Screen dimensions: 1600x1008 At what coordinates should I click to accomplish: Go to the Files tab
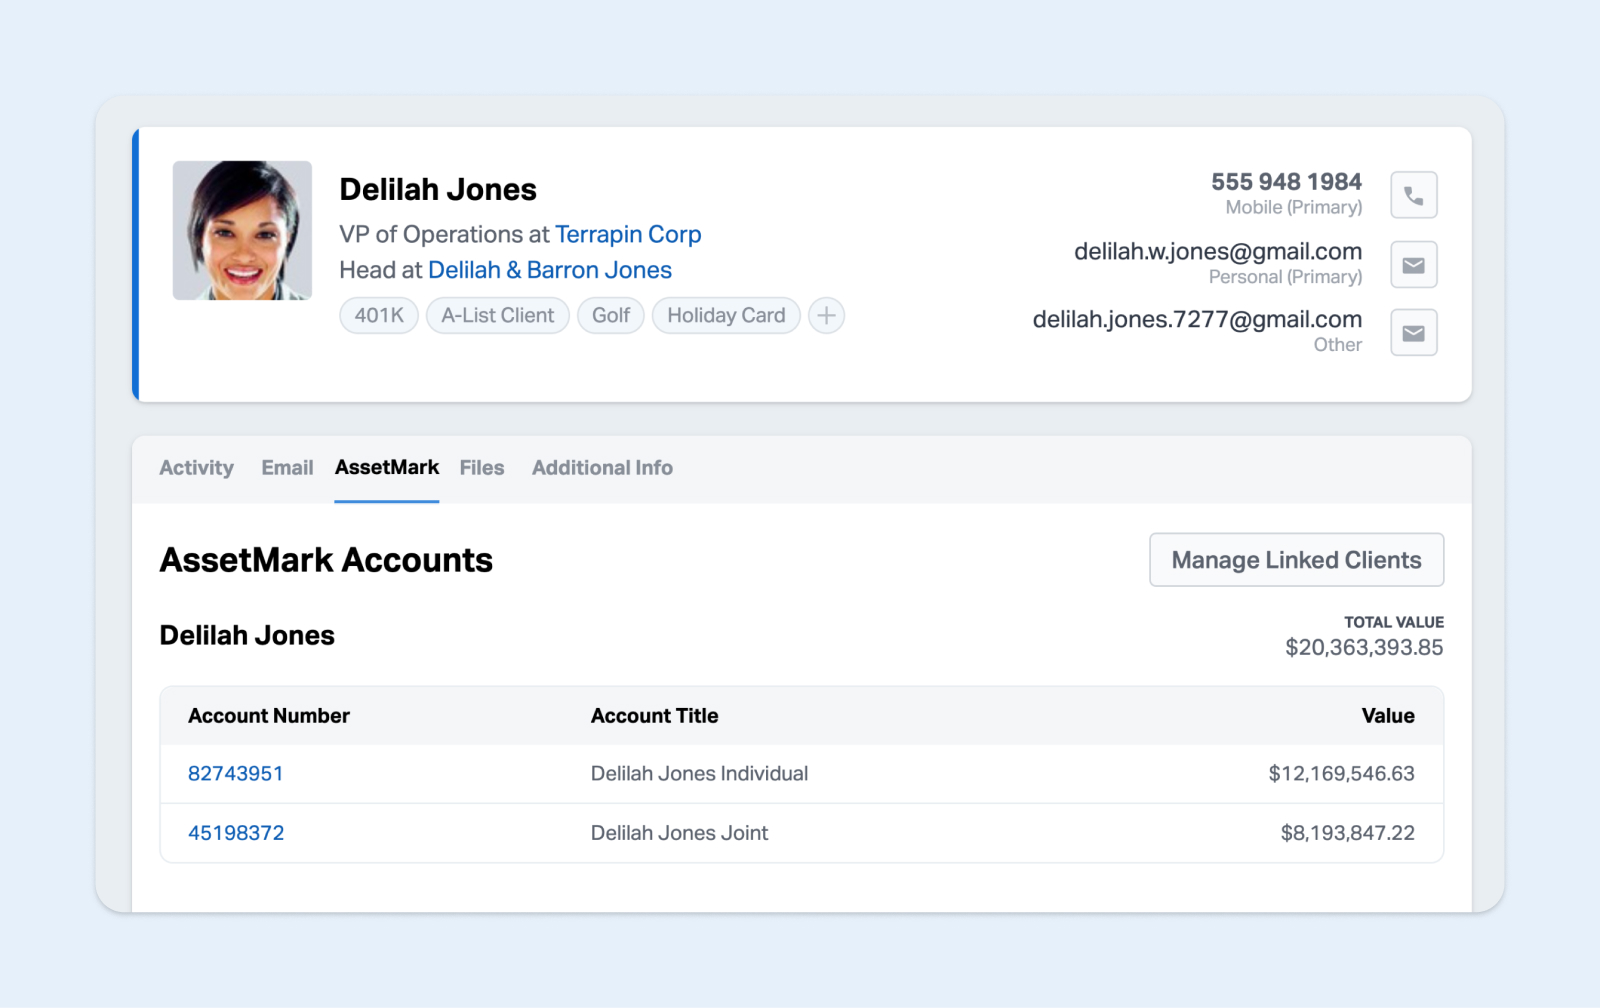tap(481, 468)
